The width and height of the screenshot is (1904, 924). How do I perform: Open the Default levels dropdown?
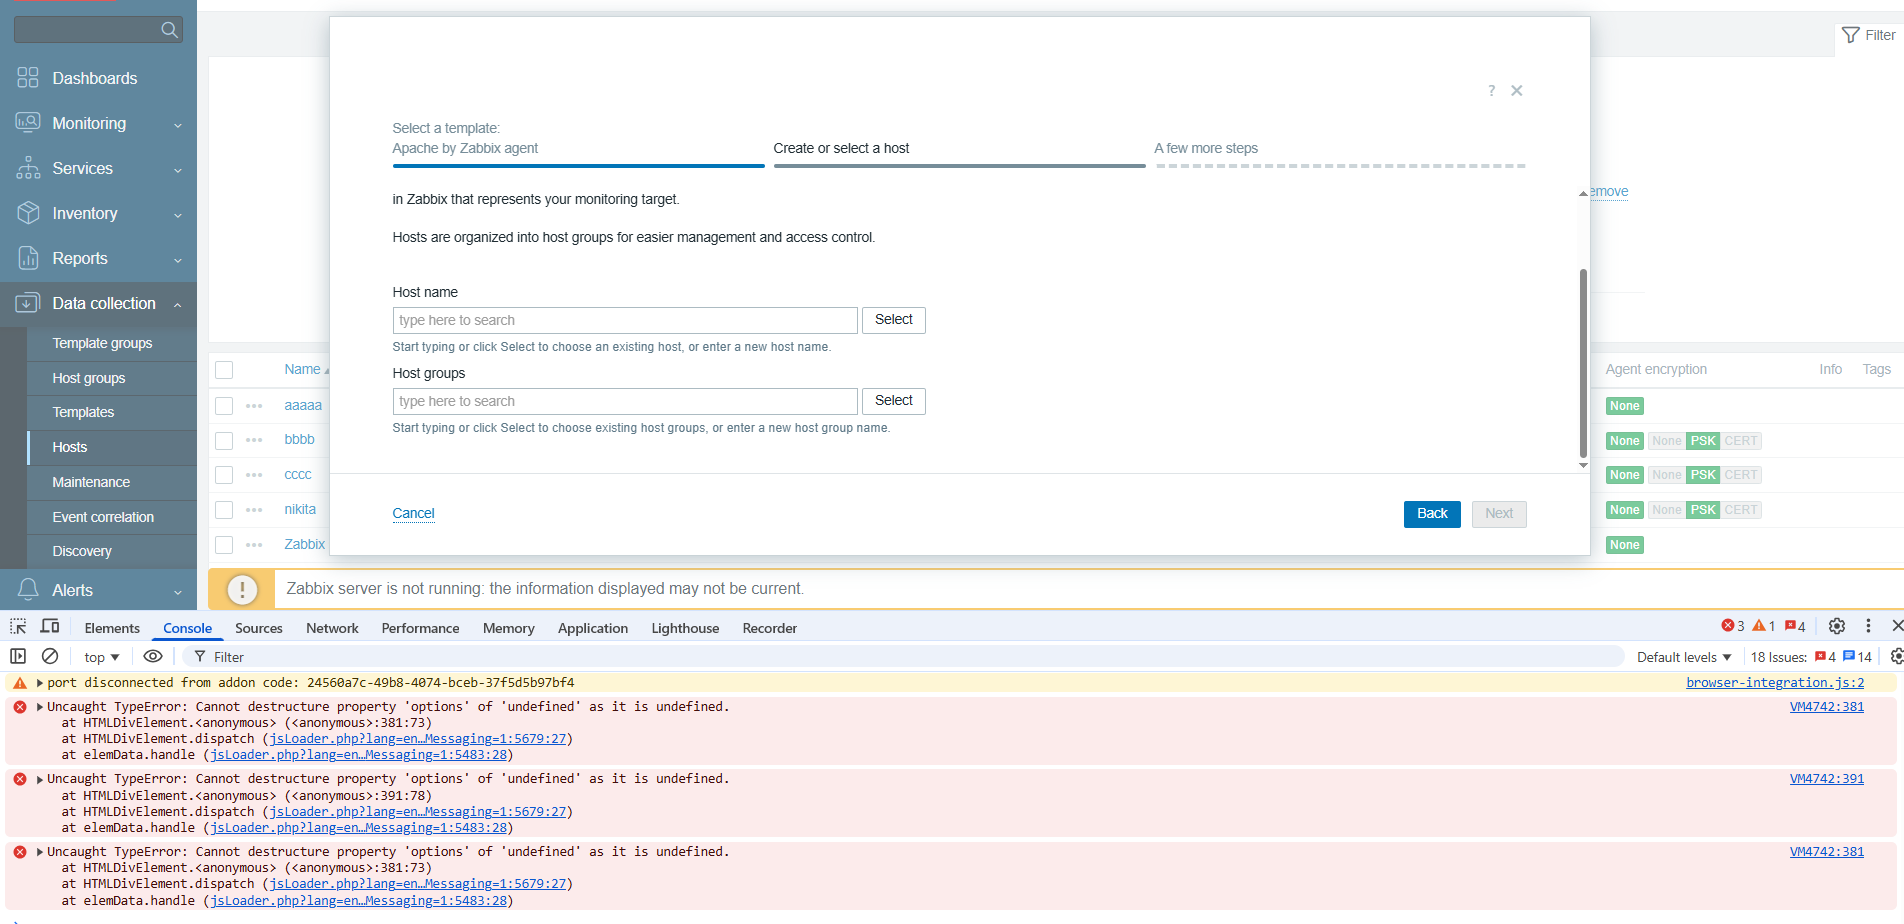click(x=1684, y=657)
